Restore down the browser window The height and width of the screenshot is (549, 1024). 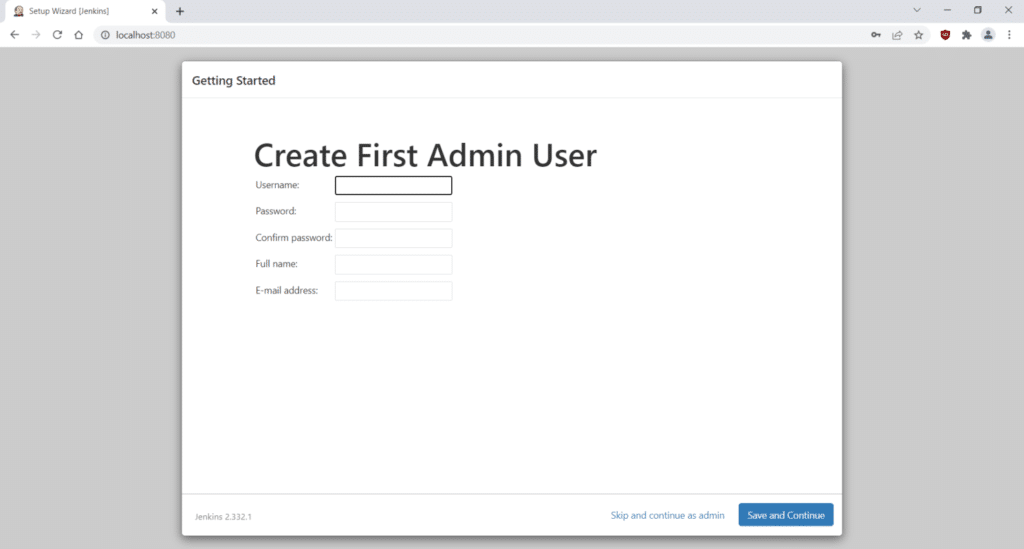978,10
